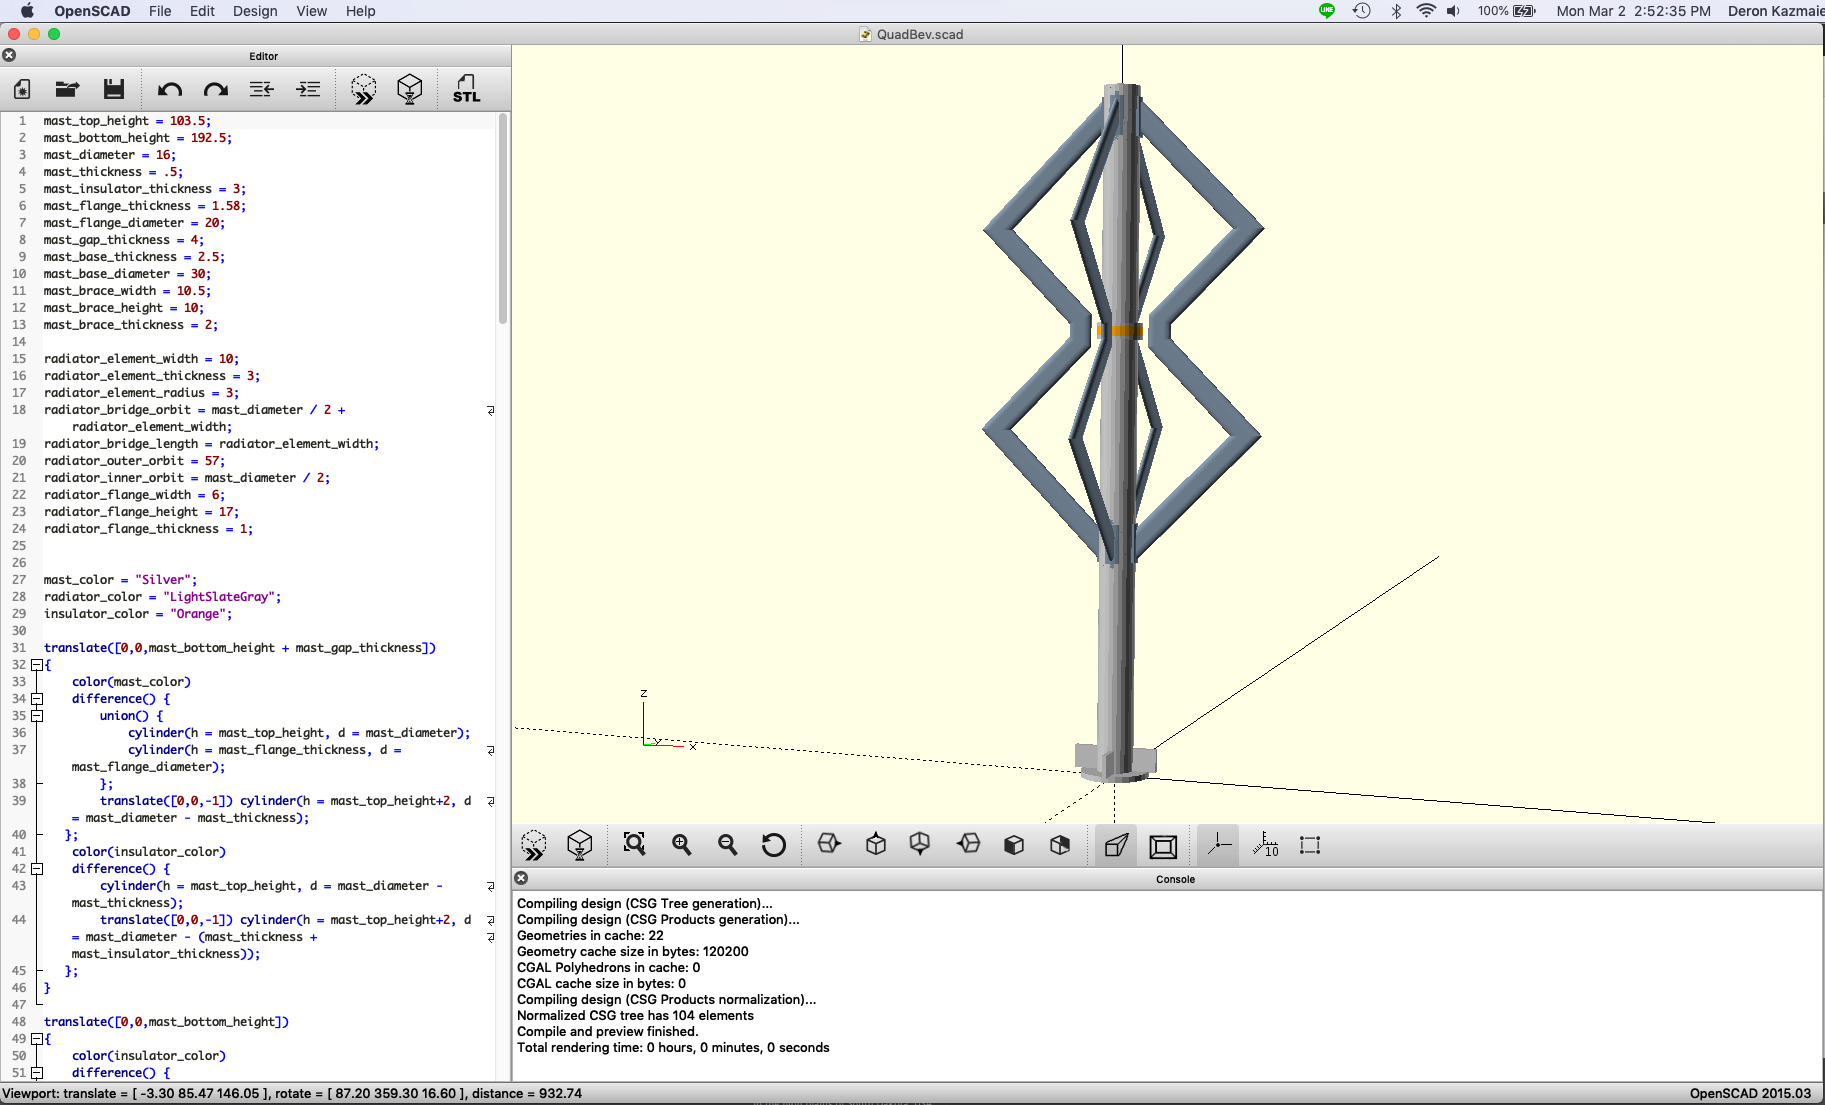Collapse the difference() fold at line 34
Viewport: 1825px width, 1105px height.
37,699
